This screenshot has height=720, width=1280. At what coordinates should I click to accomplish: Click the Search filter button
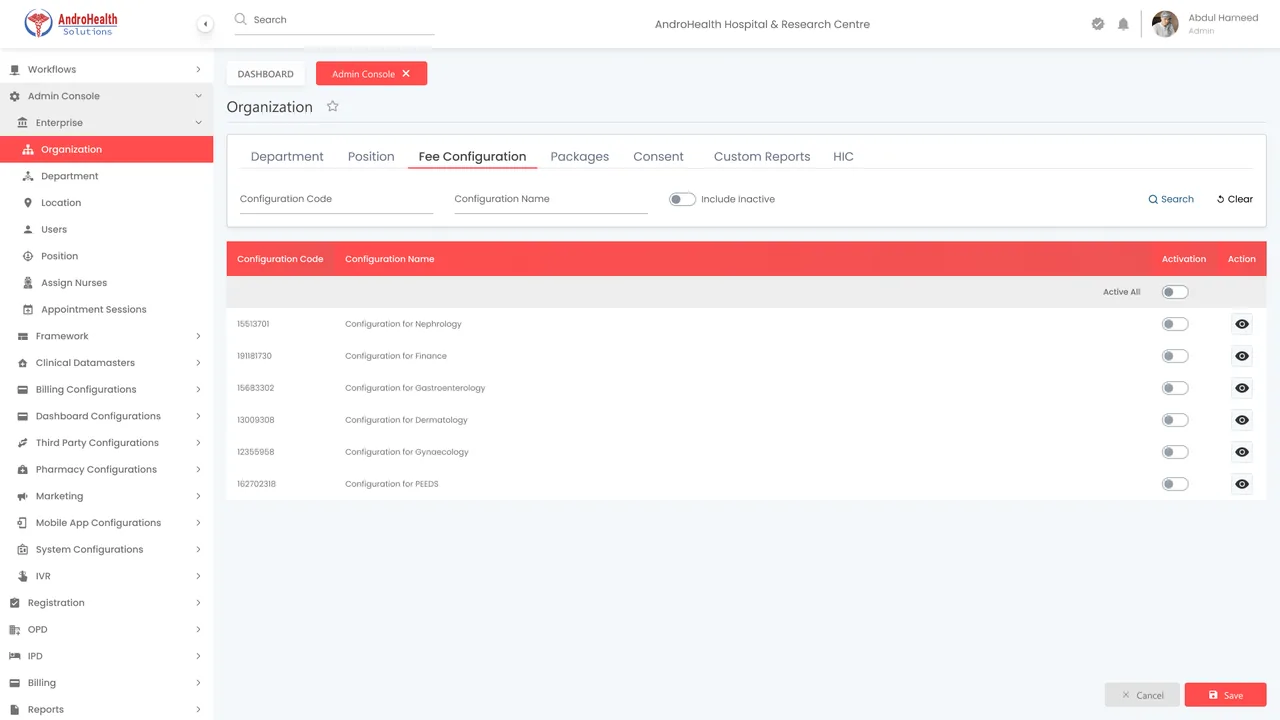[x=1171, y=199]
